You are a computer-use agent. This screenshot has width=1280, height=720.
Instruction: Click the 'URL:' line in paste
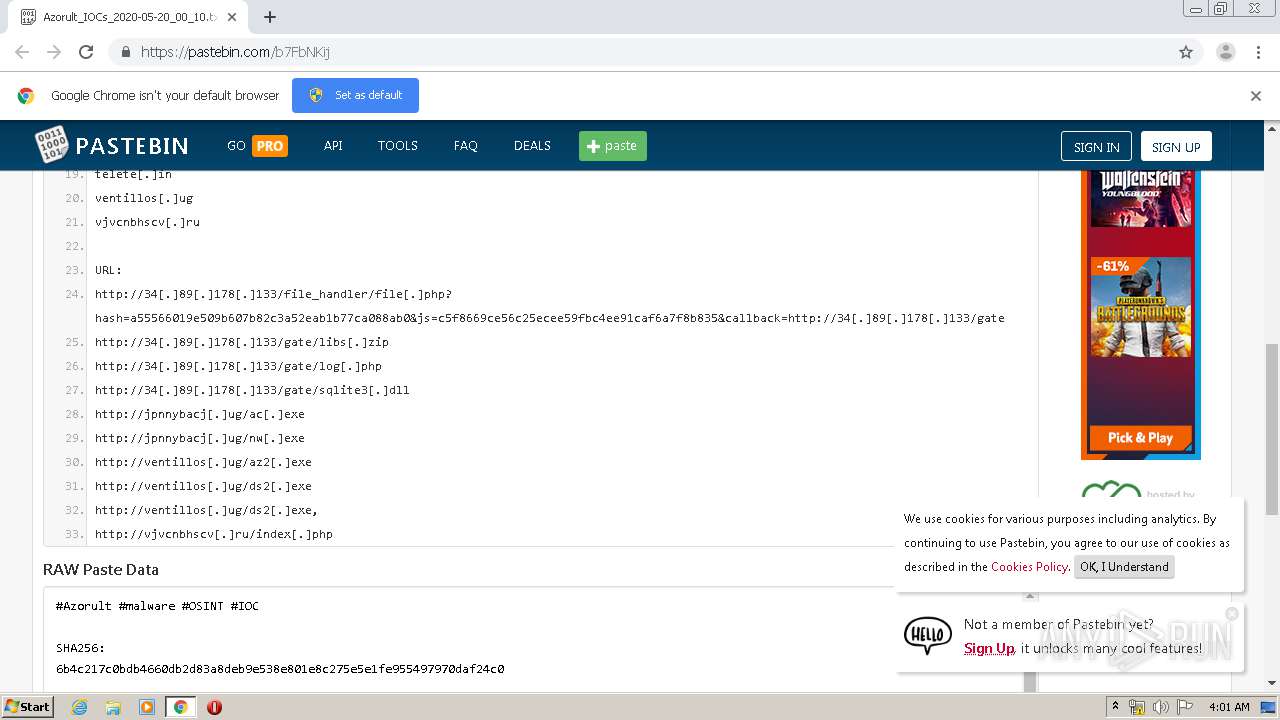[x=108, y=270]
